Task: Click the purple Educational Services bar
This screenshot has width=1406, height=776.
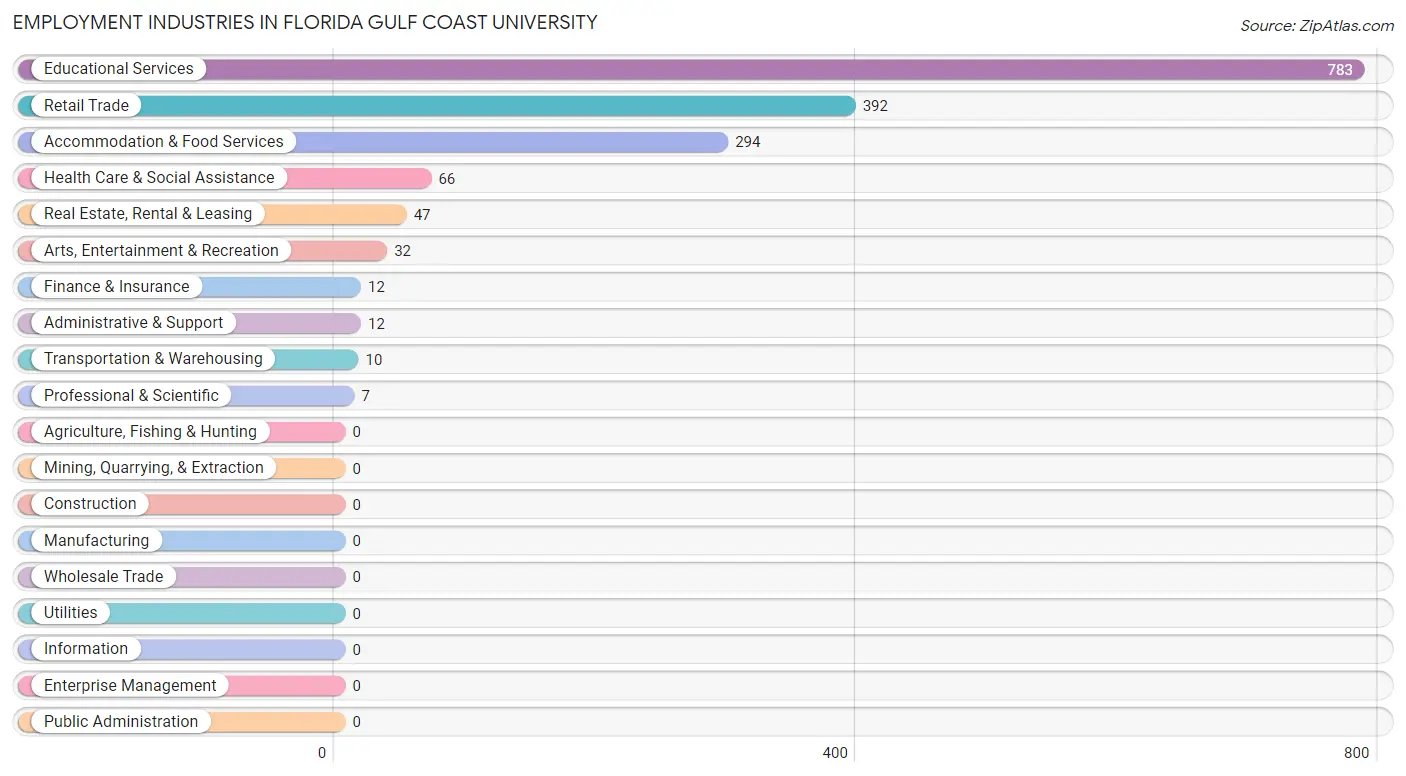Action: pos(691,69)
